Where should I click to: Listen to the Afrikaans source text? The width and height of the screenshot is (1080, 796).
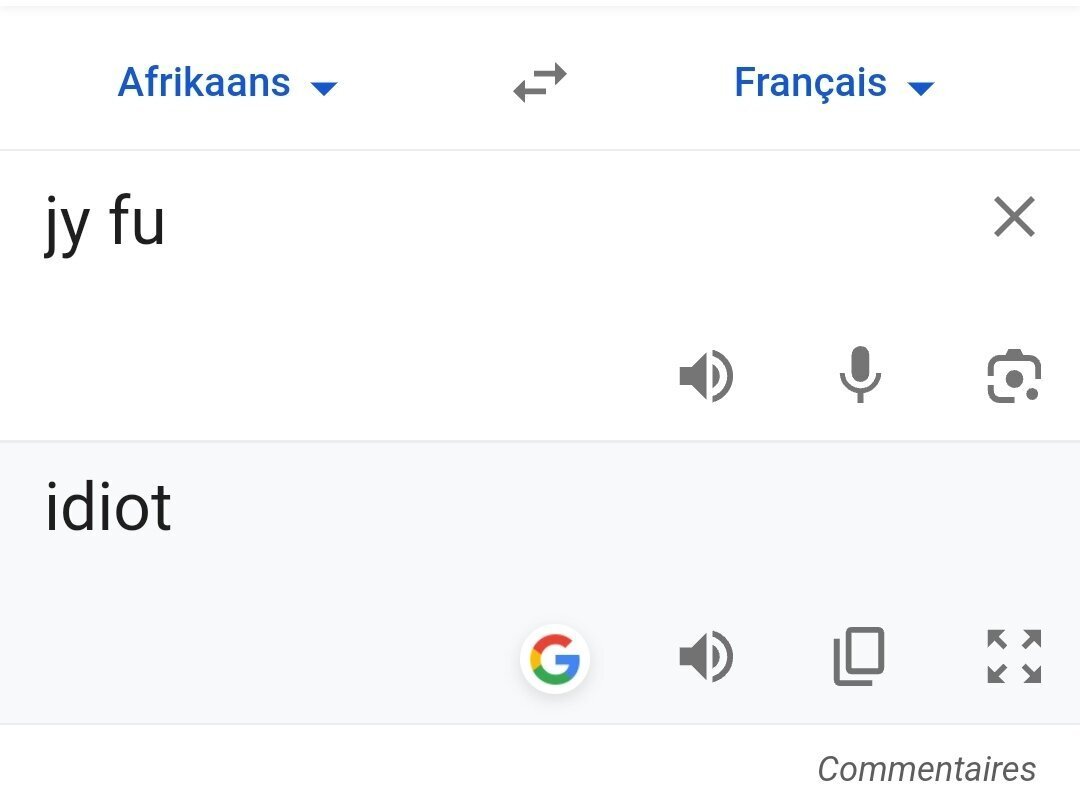706,377
